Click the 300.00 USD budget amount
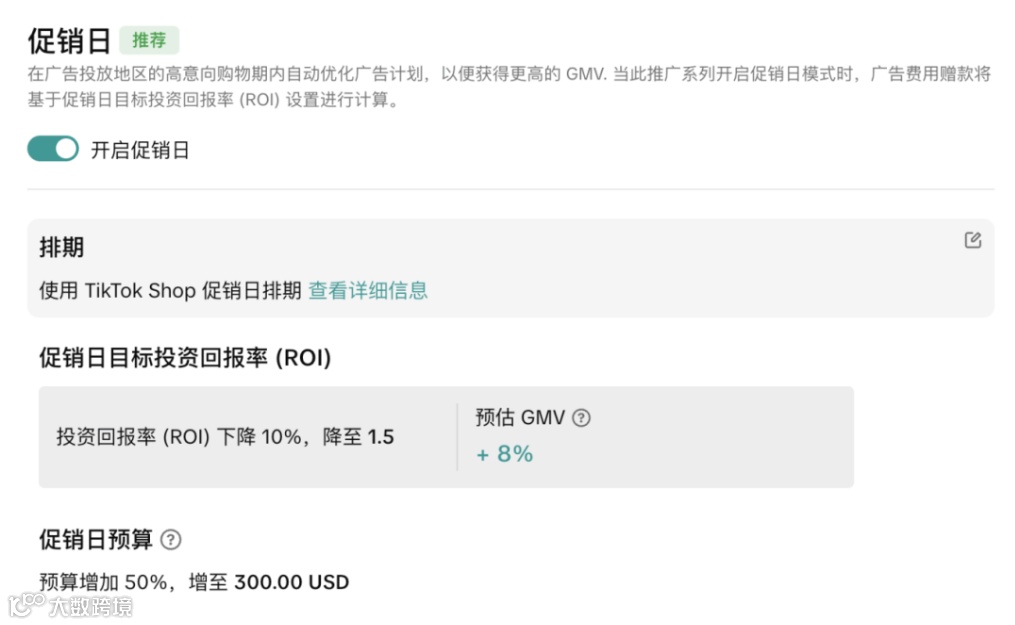This screenshot has height=625, width=1015. coord(291,582)
